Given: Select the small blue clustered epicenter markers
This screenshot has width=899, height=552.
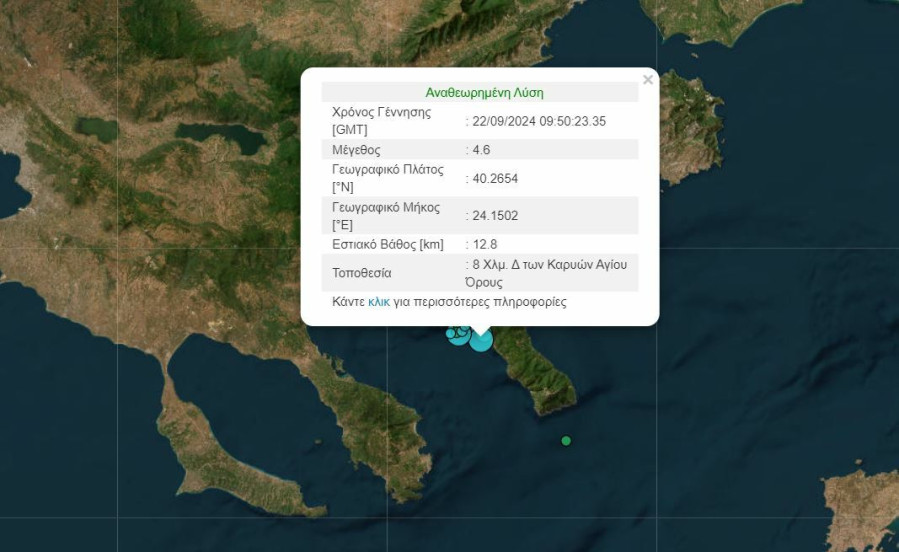Looking at the screenshot, I should (456, 335).
